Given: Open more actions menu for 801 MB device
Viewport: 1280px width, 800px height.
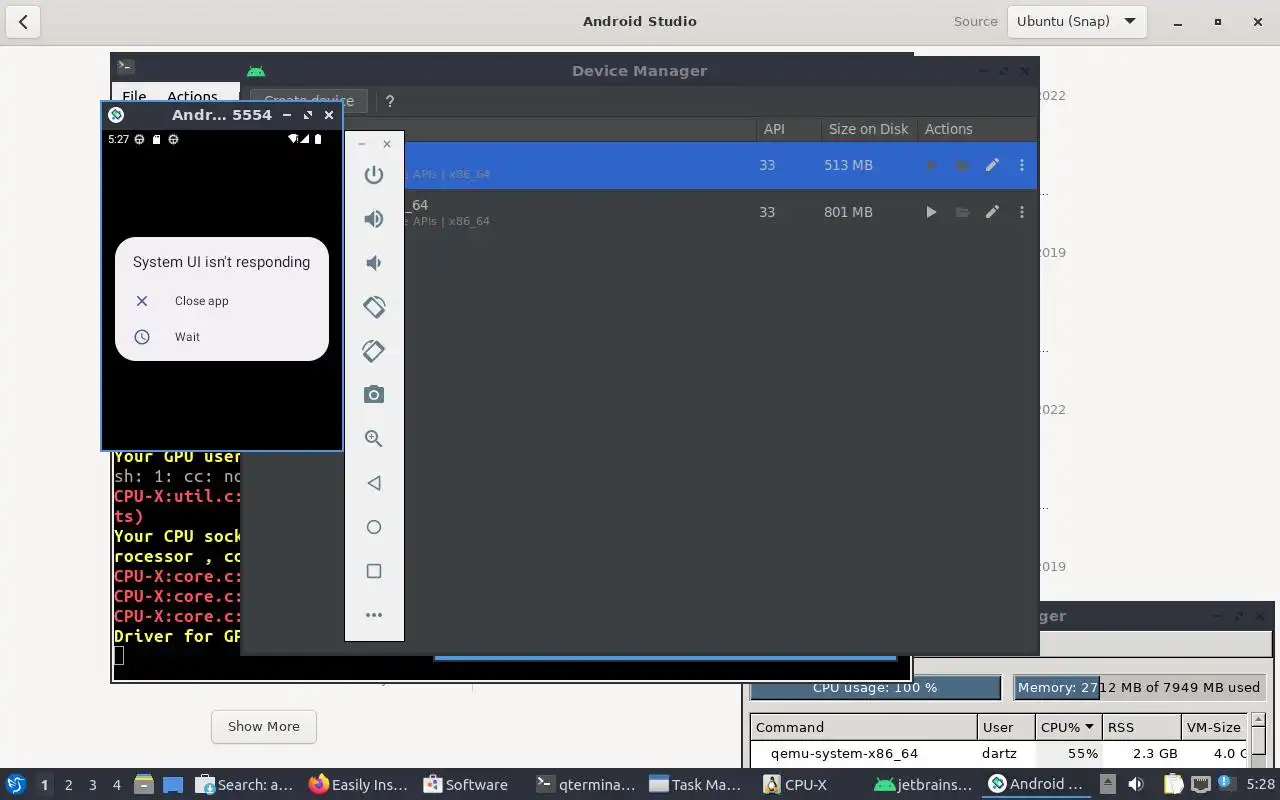Looking at the screenshot, I should [1022, 212].
